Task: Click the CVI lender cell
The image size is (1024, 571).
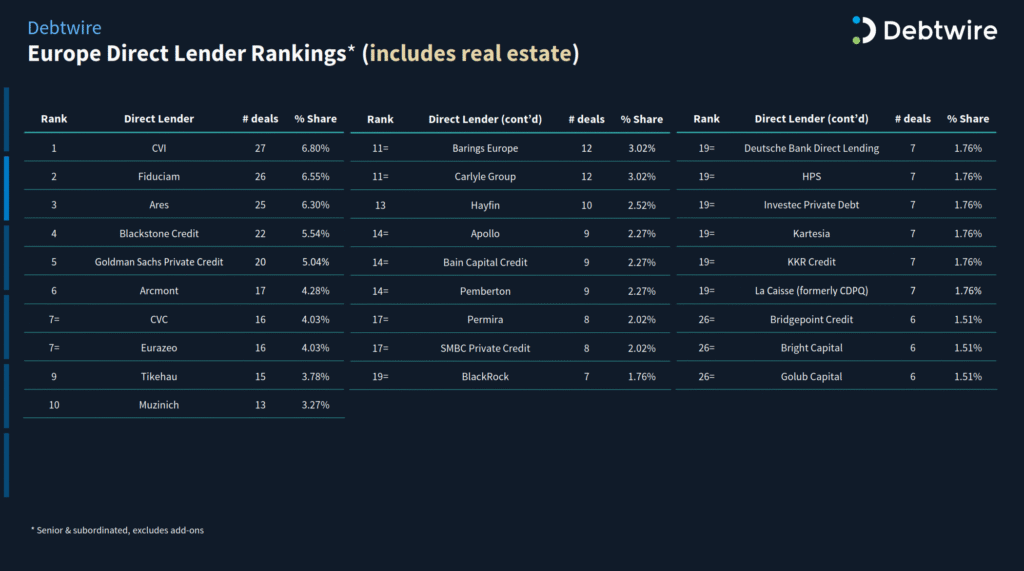Action: pos(159,148)
